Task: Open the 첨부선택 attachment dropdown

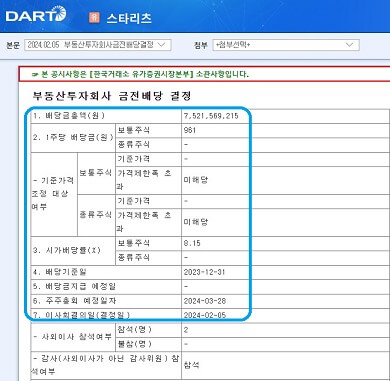Action: (x=286, y=45)
